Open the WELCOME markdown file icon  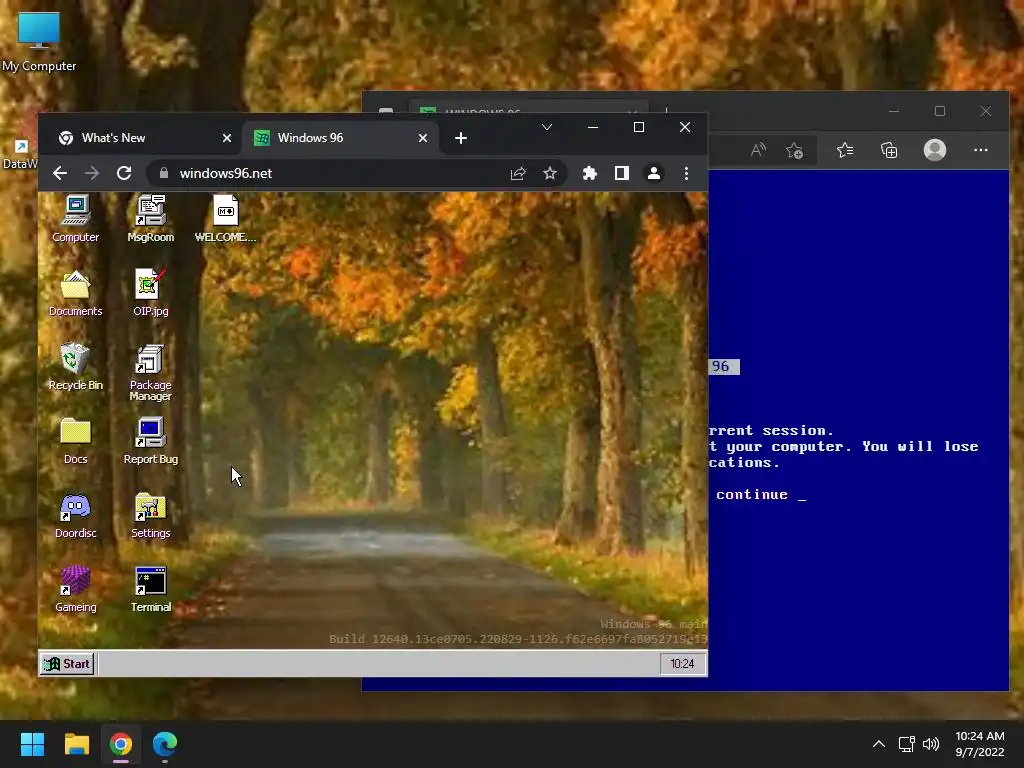coord(226,218)
